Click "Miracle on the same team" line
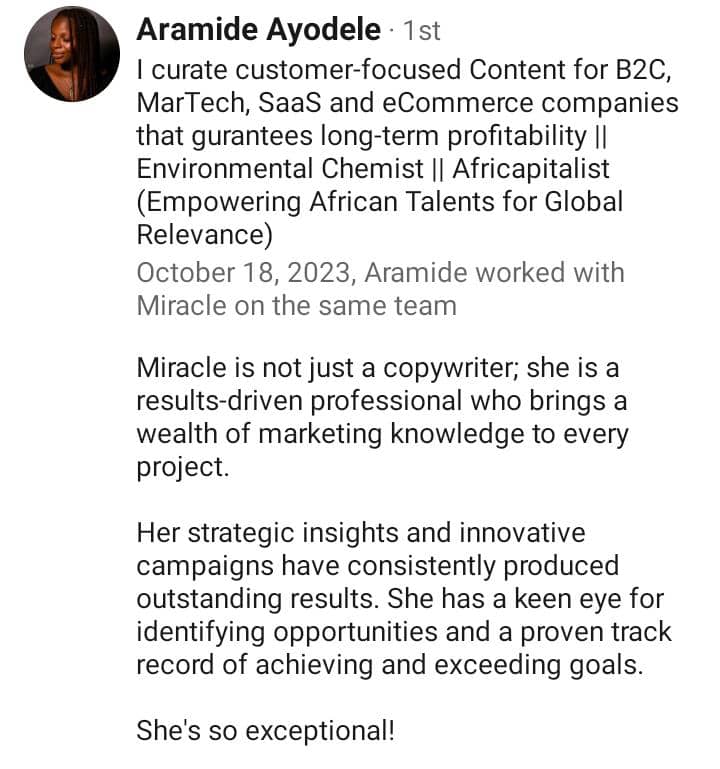This screenshot has height=769, width=720. click(296, 305)
